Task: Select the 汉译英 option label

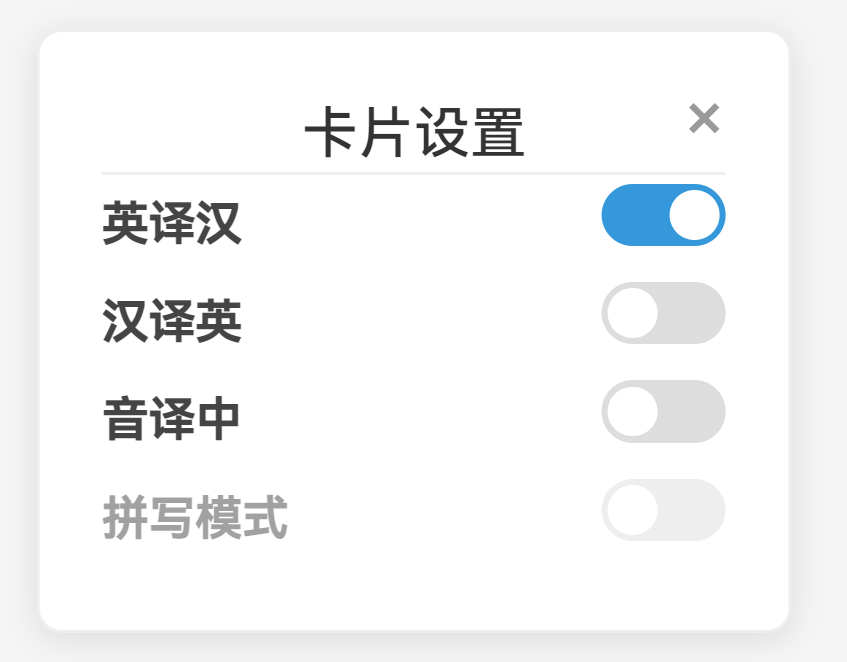Action: 172,321
